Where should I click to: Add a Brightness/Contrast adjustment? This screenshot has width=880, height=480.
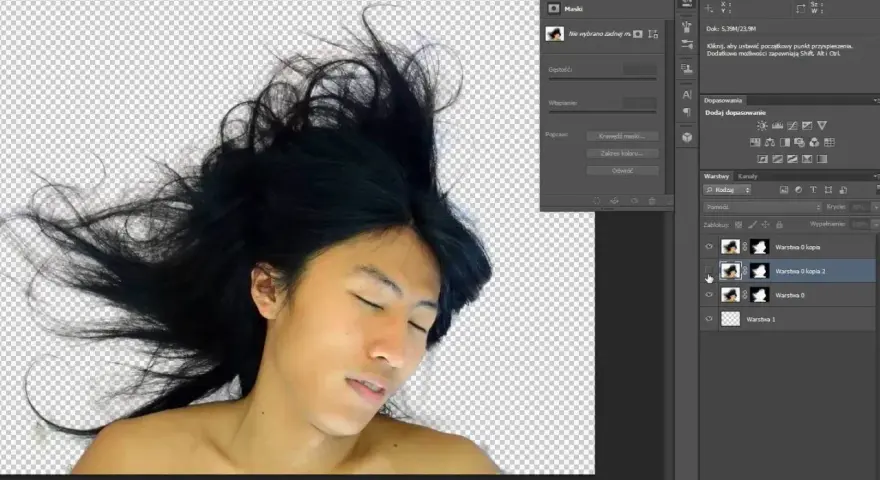point(762,126)
